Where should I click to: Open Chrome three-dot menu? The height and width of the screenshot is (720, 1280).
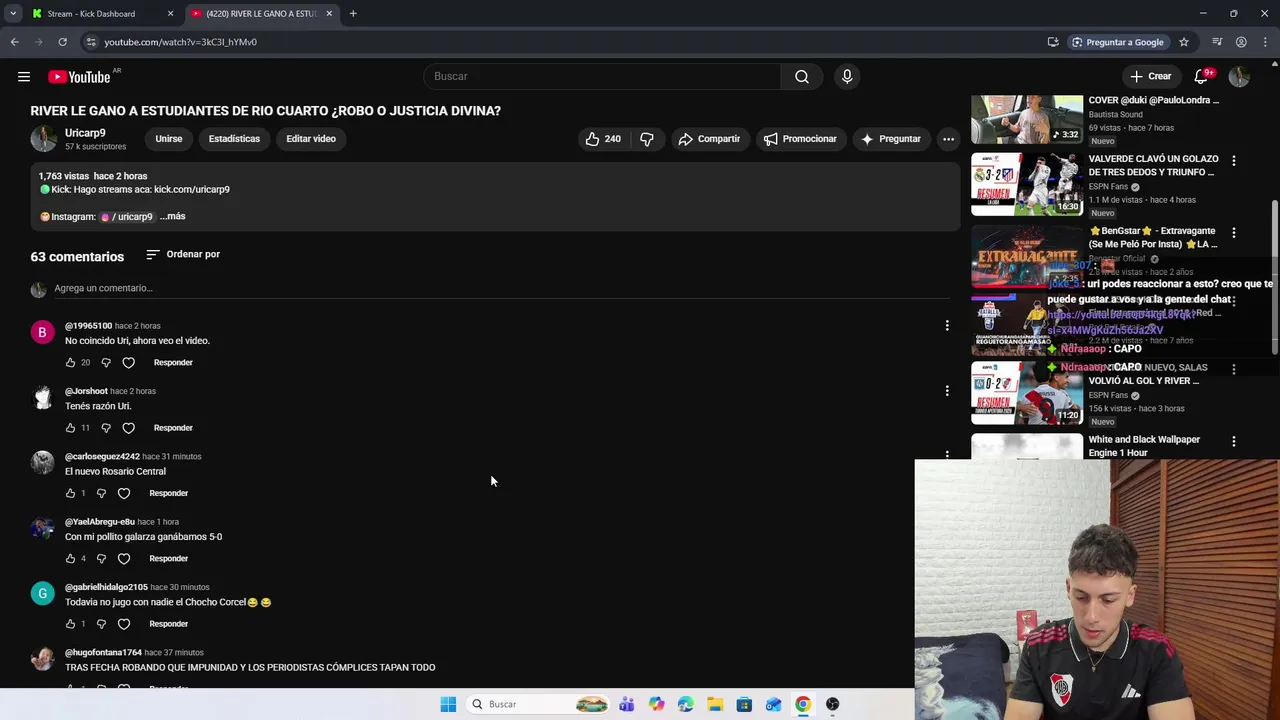[1264, 42]
